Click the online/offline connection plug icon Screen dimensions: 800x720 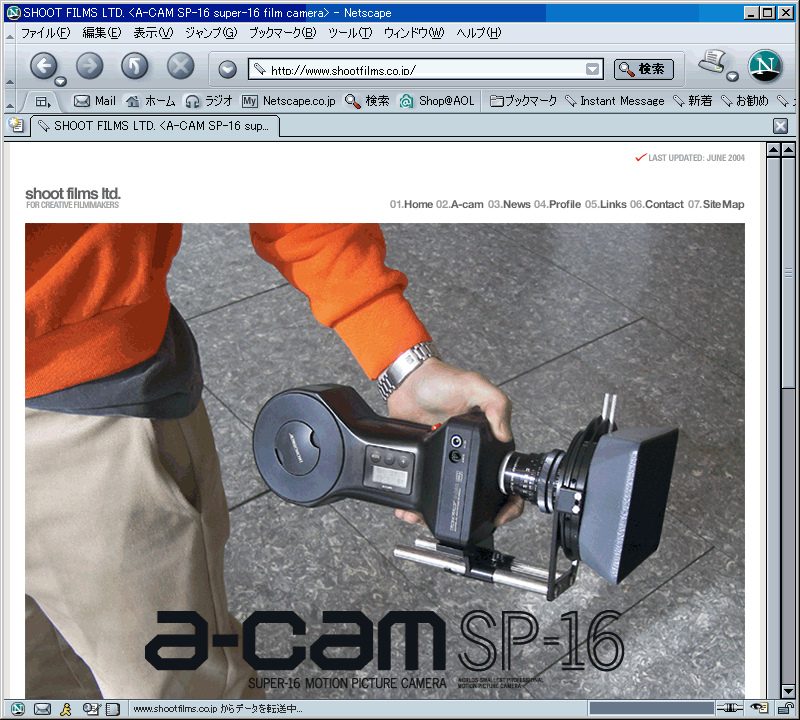coord(730,708)
